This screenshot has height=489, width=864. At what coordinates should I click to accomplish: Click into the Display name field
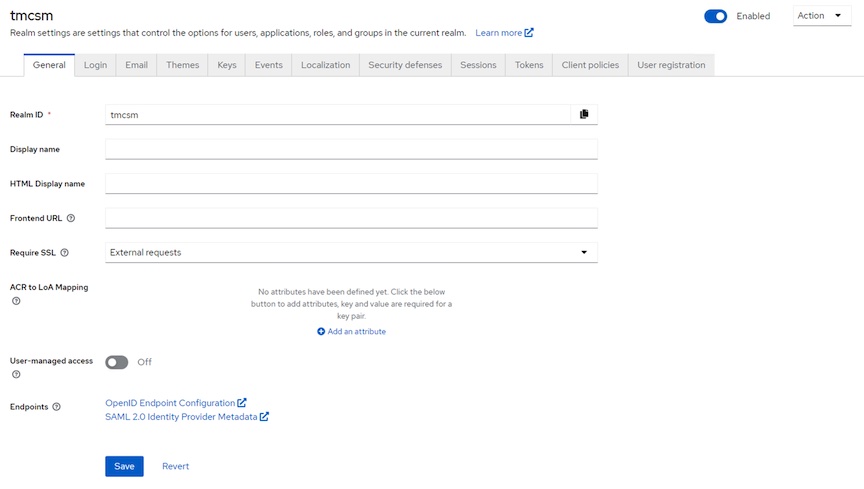[351, 149]
